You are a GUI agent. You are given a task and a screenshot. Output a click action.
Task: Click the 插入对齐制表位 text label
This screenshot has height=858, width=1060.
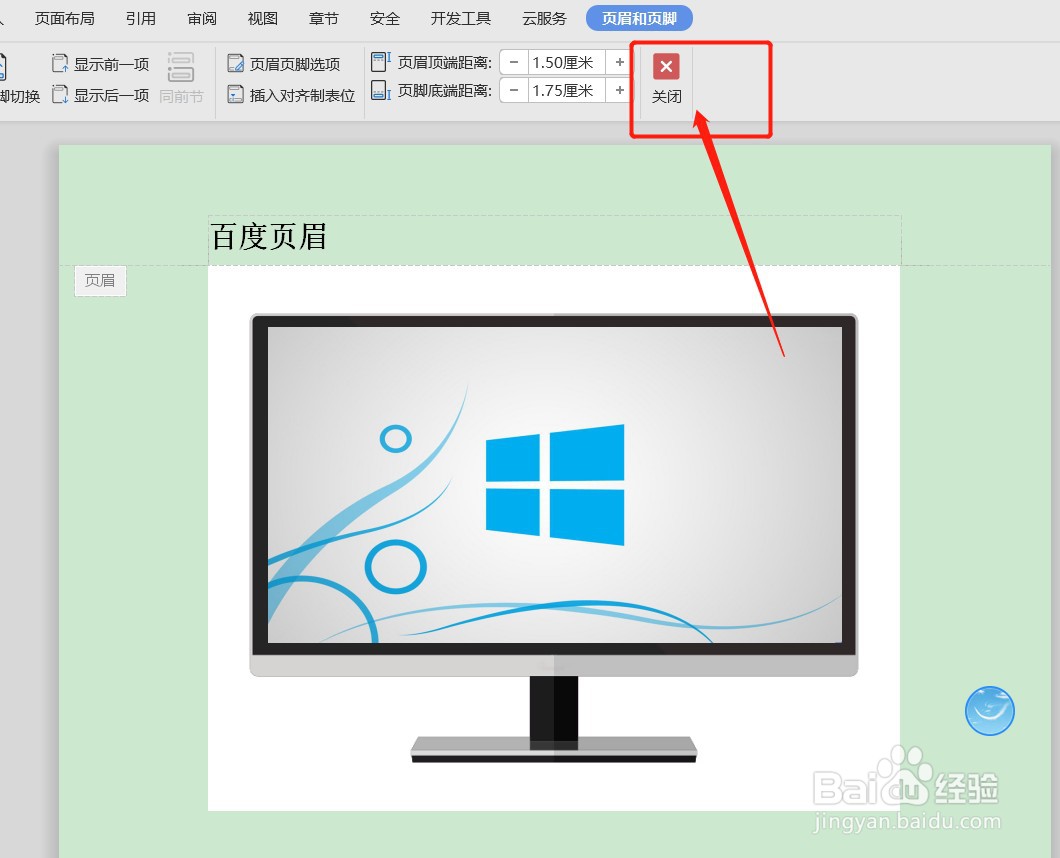pyautogui.click(x=302, y=95)
